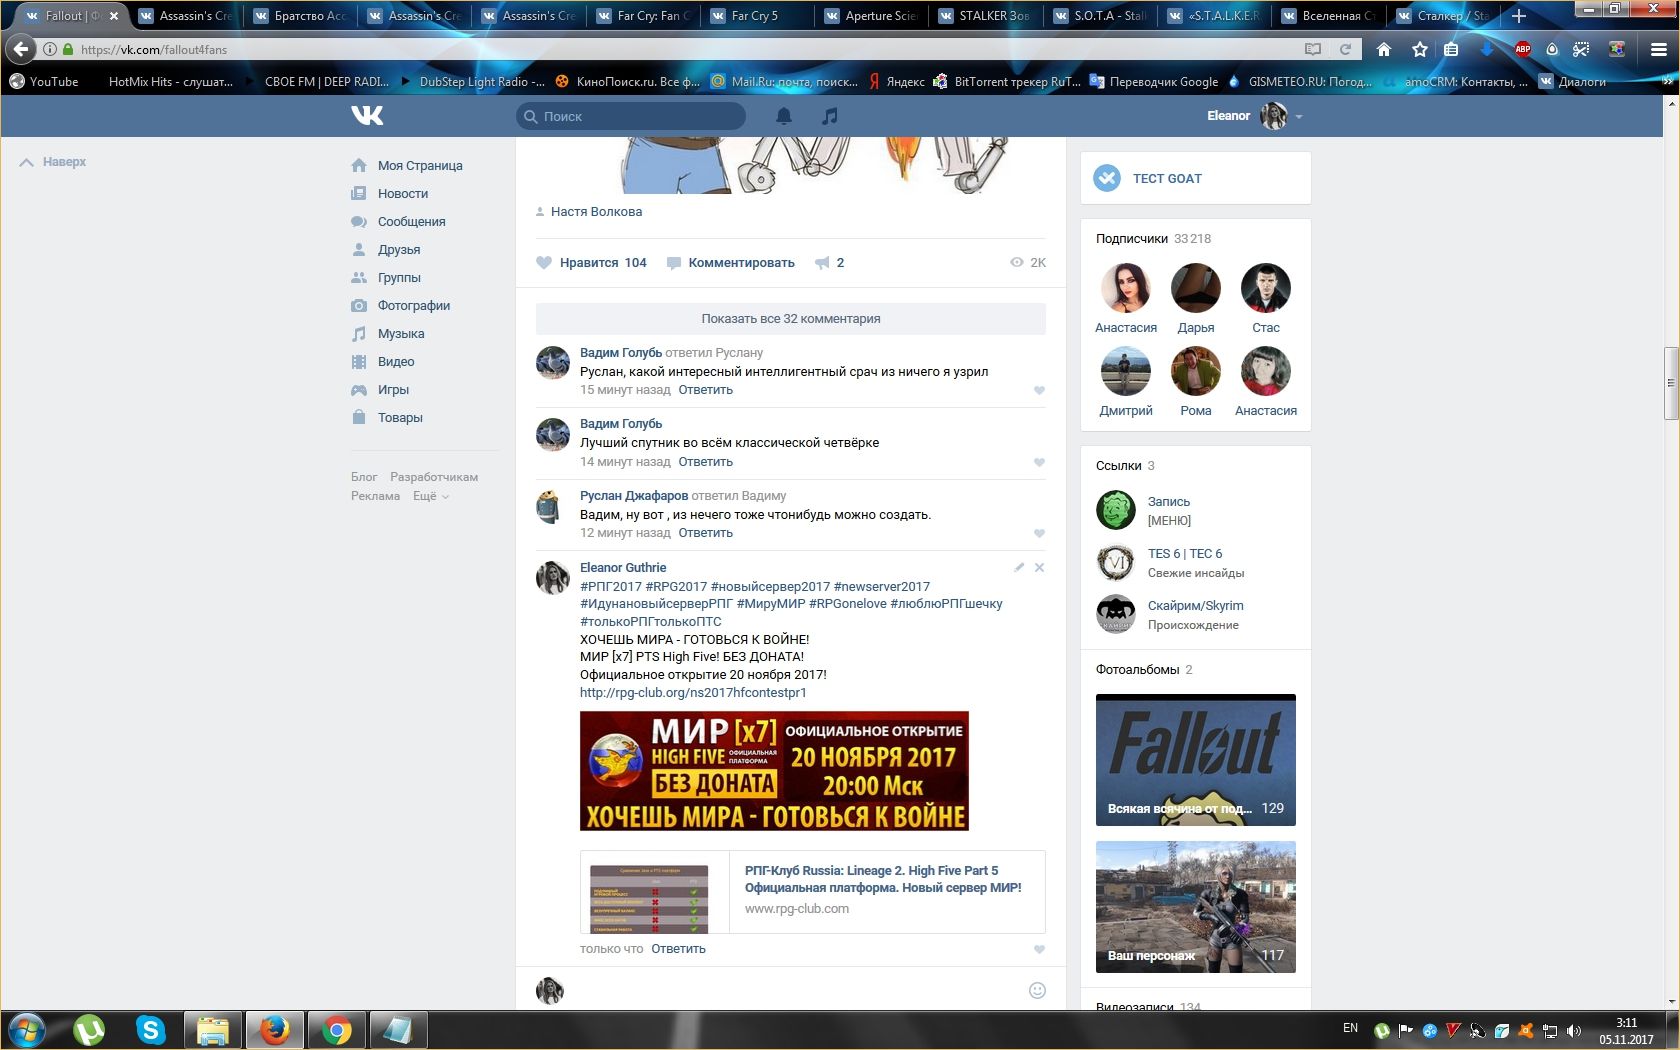Open a new browser tab with the plus button
This screenshot has height=1050, width=1680.
point(1519,16)
